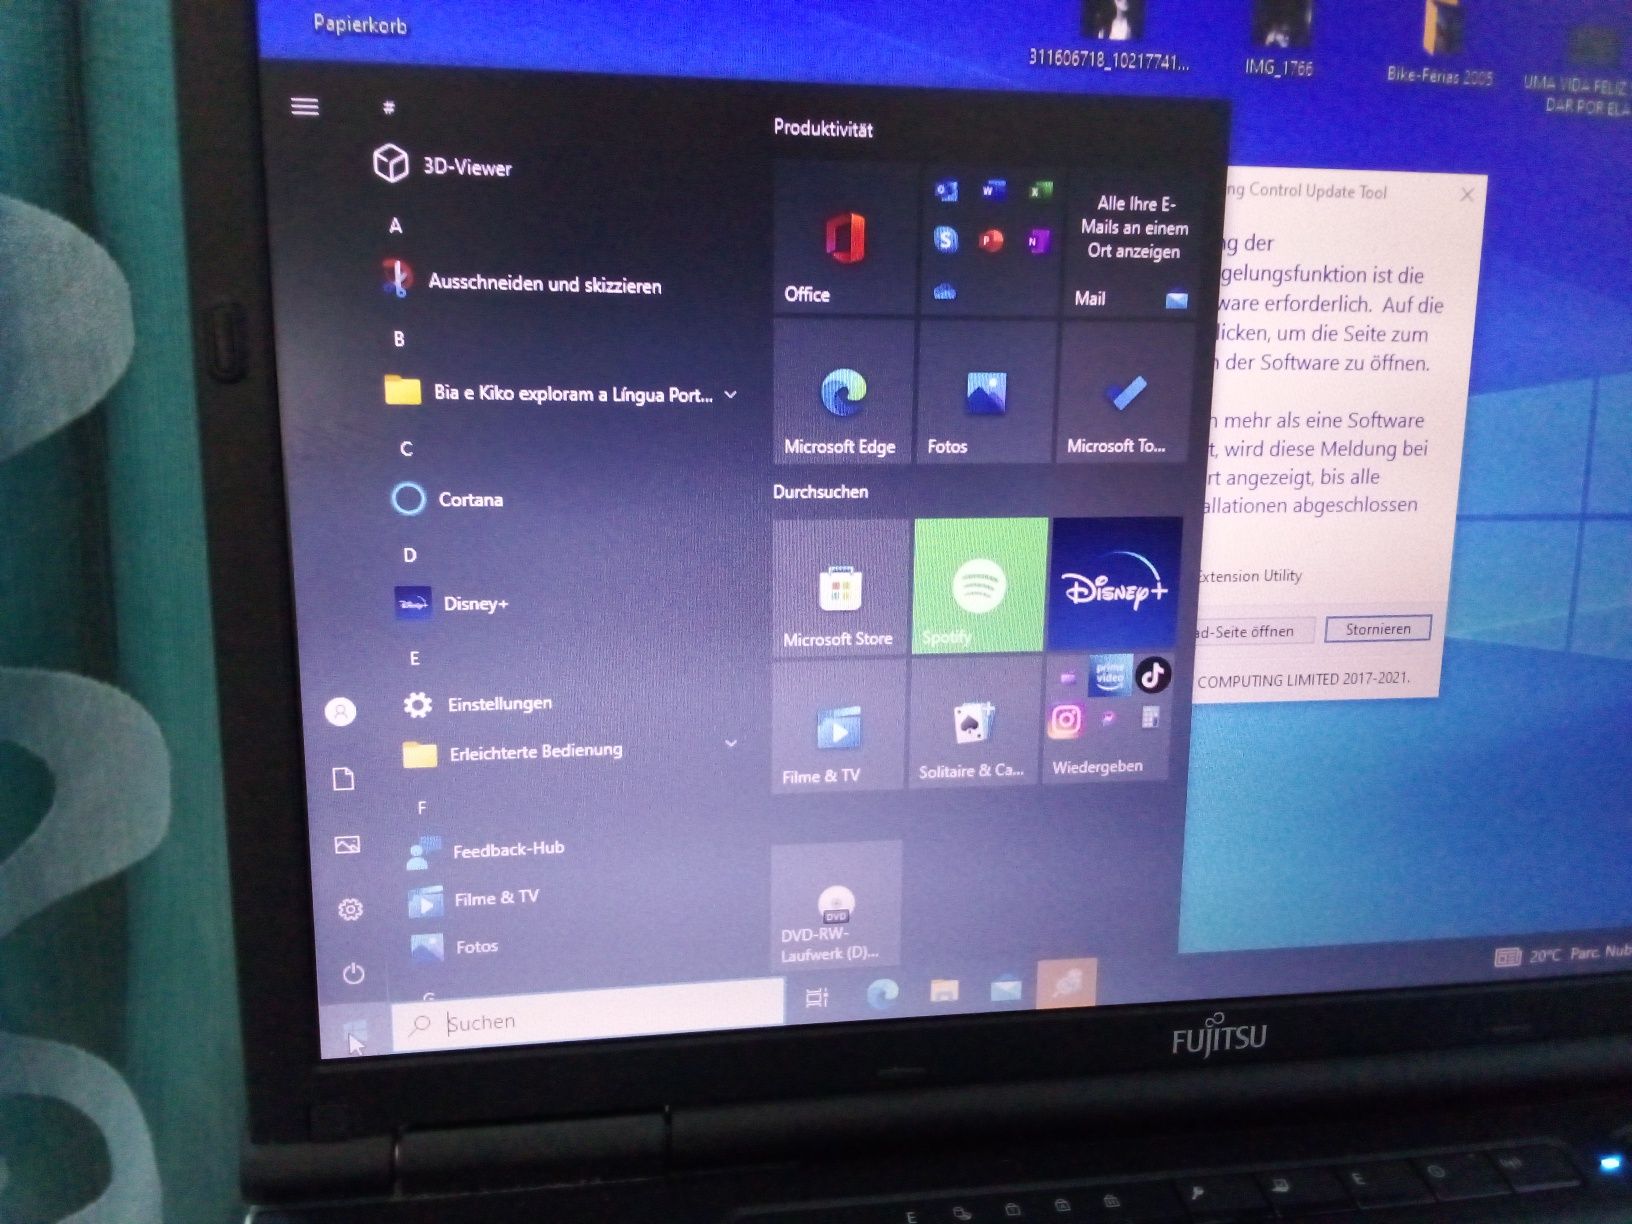Jump to letter E in app list
This screenshot has height=1224, width=1632.
click(414, 658)
